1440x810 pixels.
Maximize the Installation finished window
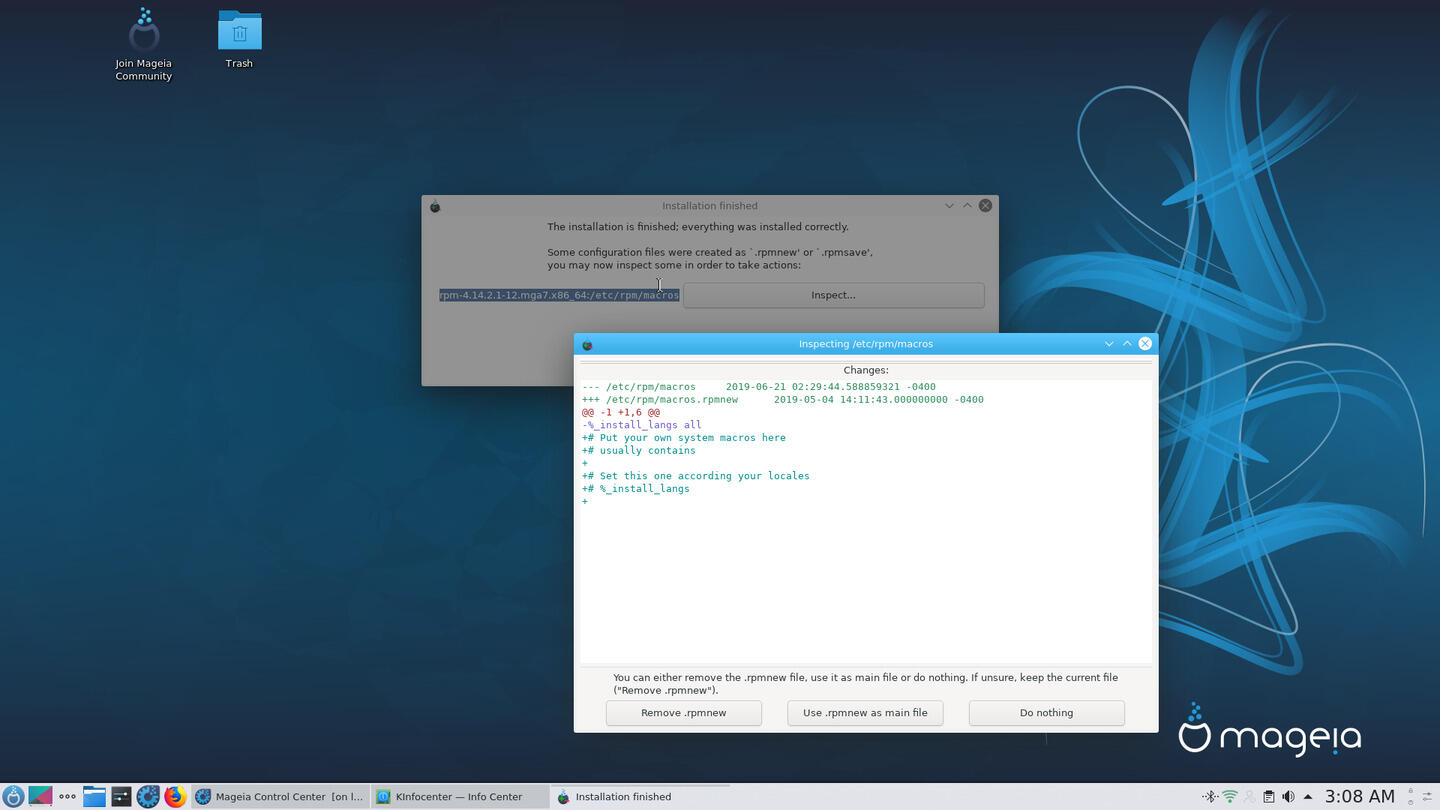click(x=967, y=206)
